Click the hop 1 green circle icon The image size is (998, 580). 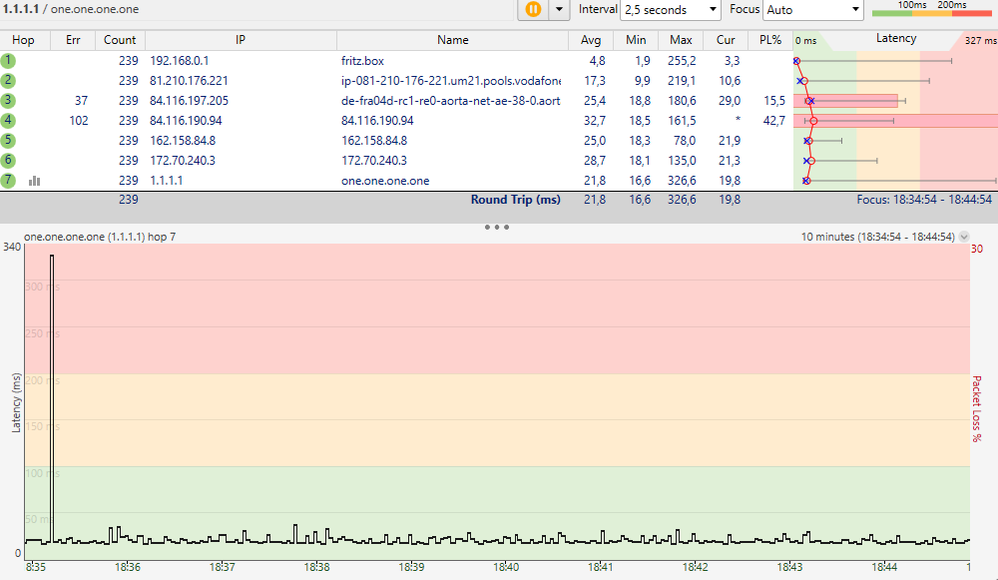click(x=8, y=60)
